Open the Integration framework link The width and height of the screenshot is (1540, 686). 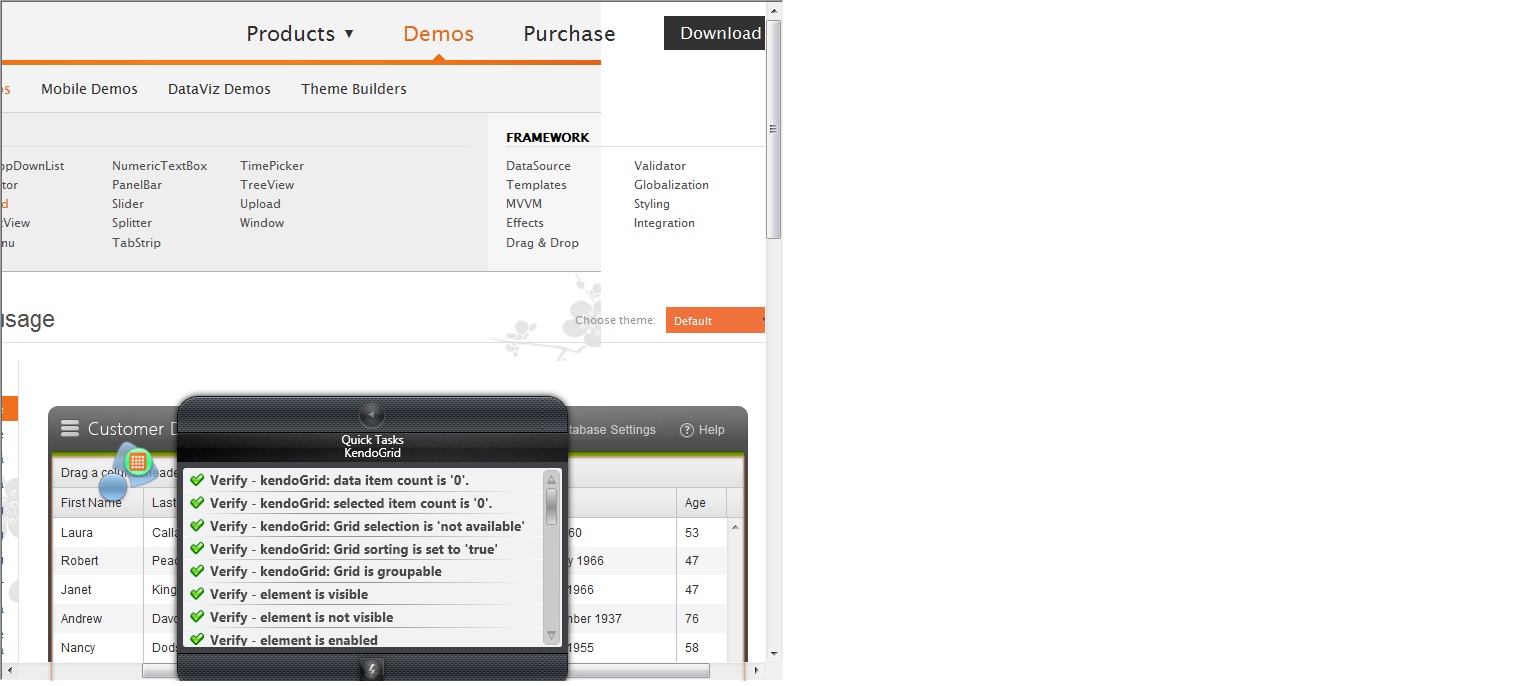[x=664, y=223]
